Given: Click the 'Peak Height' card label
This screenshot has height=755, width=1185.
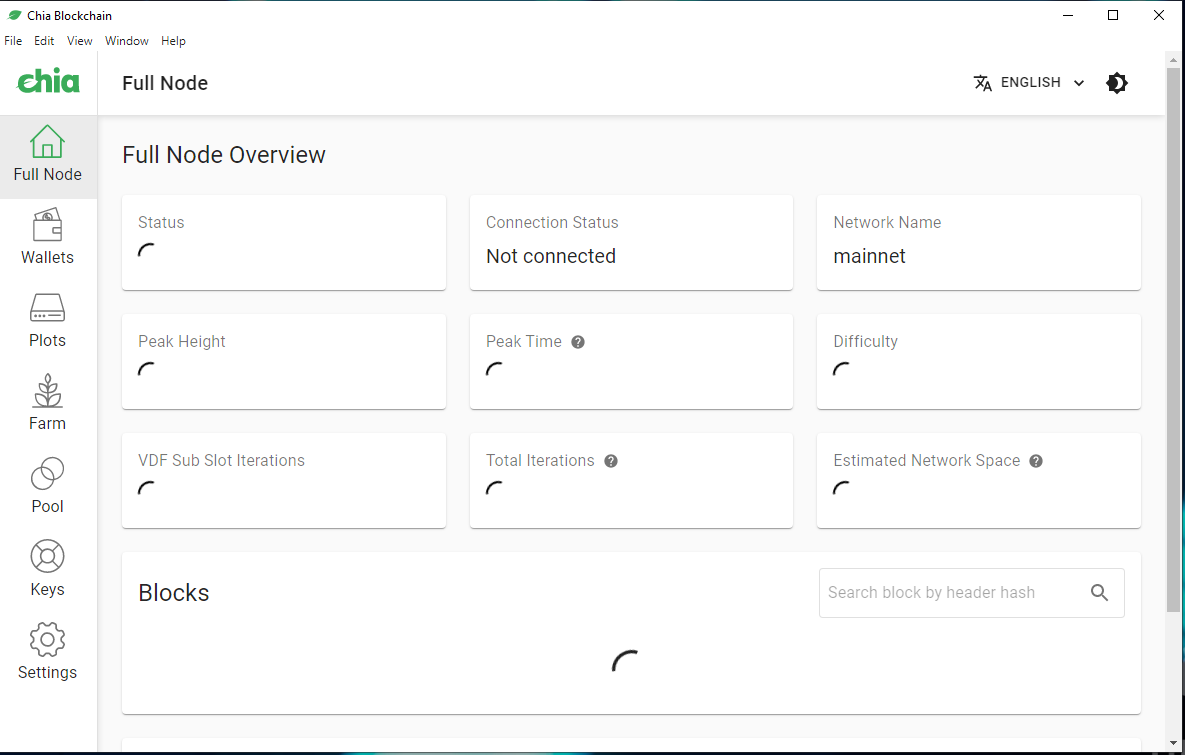Looking at the screenshot, I should click(x=181, y=342).
